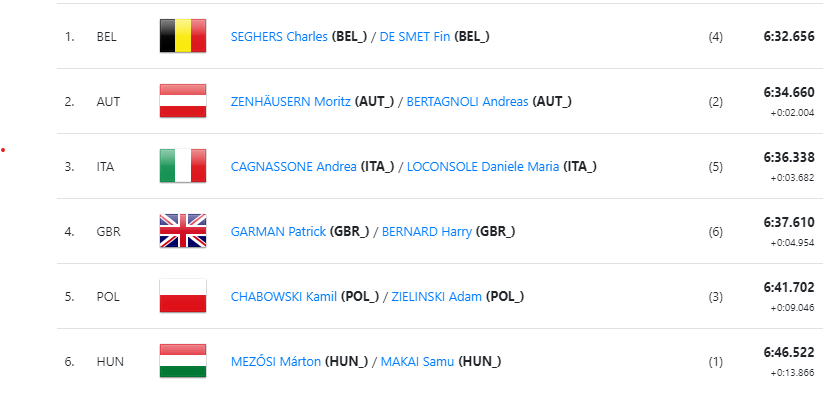Screen dimensions: 832x416
Task: Select BERNARD Harry link
Action: click(427, 231)
